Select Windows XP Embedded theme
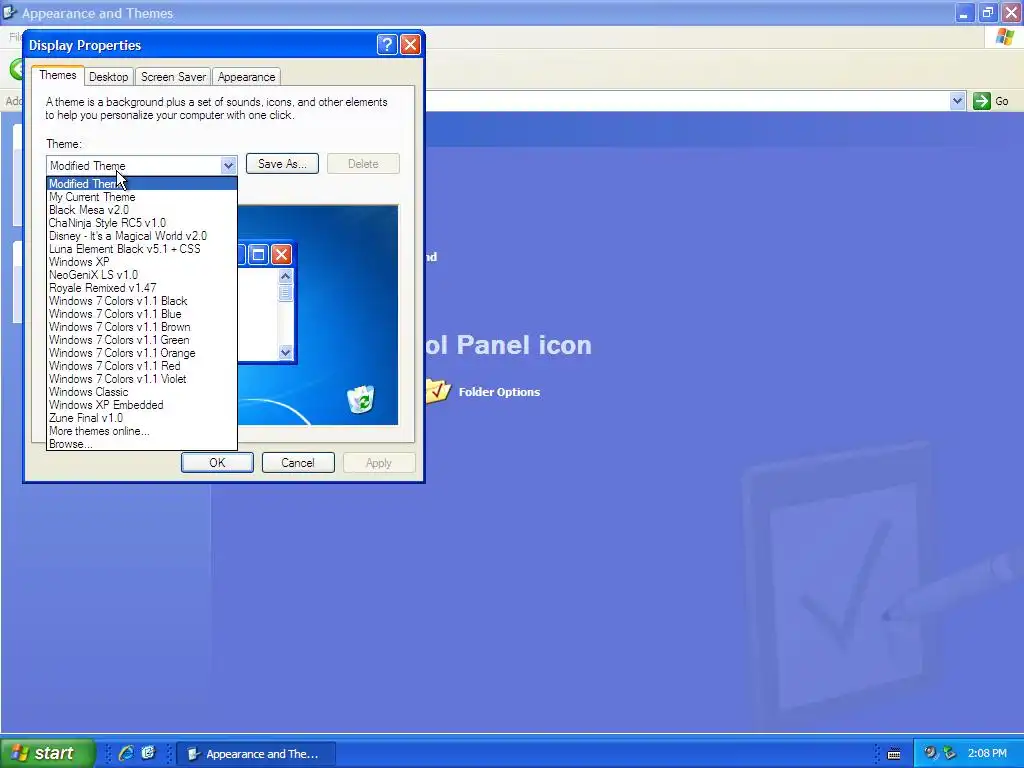 tap(142, 406)
